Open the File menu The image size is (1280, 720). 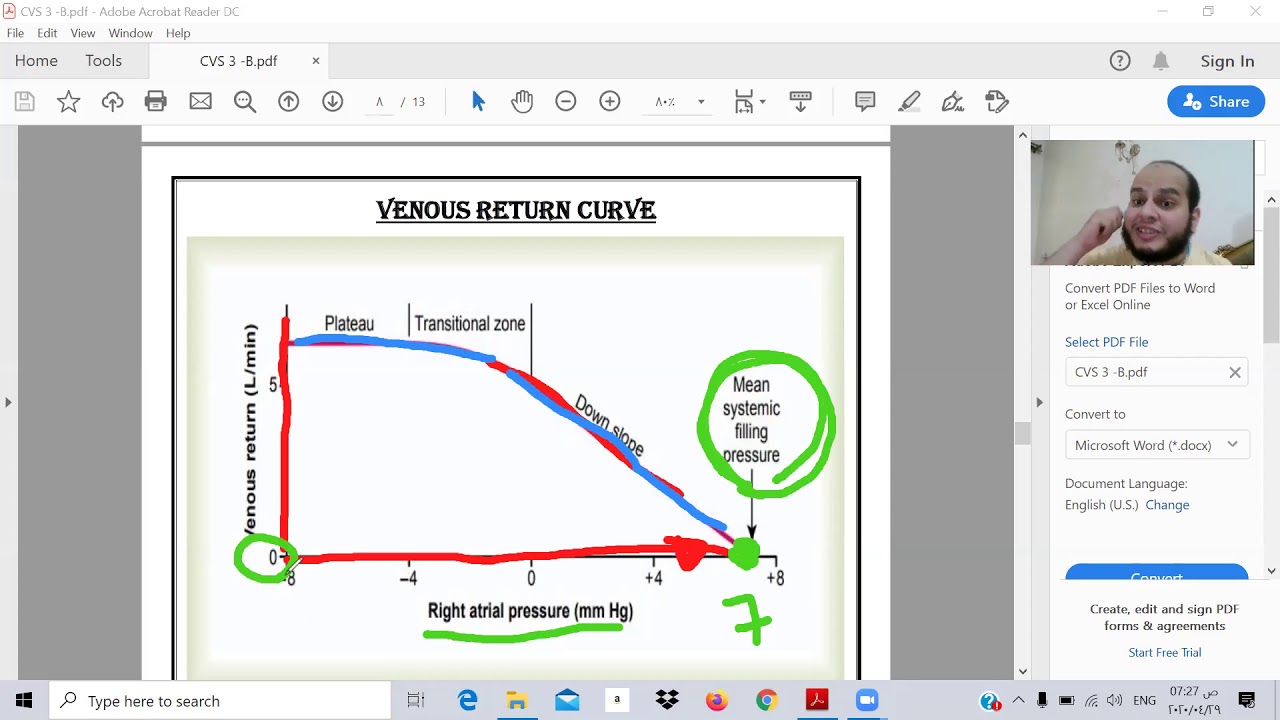(x=15, y=33)
